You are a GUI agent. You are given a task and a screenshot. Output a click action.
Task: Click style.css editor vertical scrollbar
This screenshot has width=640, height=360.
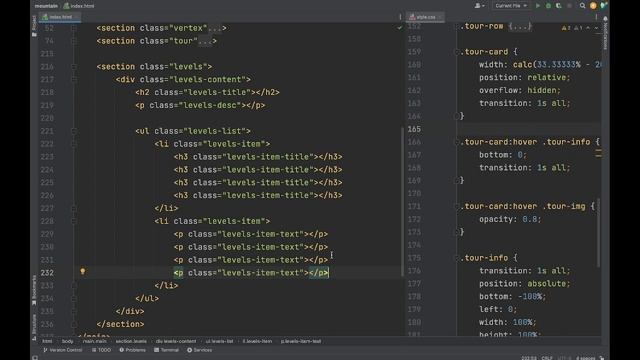pos(599,233)
